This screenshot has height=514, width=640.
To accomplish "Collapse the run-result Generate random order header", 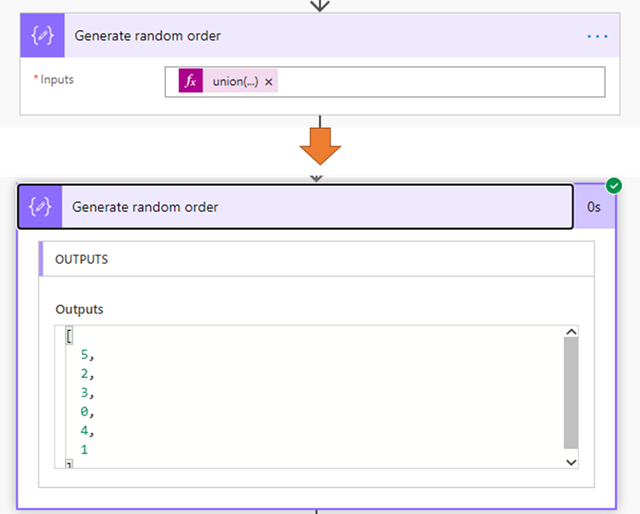I will [296, 207].
